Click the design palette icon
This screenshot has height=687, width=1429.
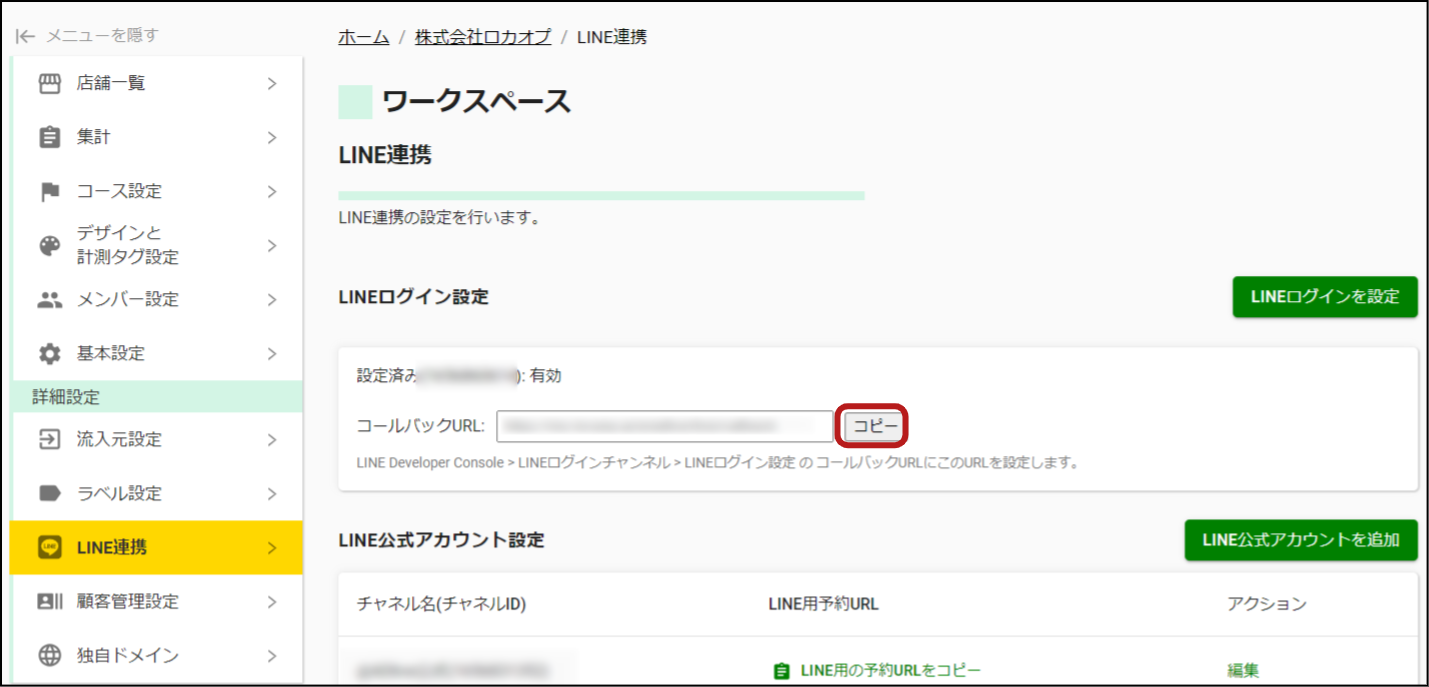pos(49,246)
